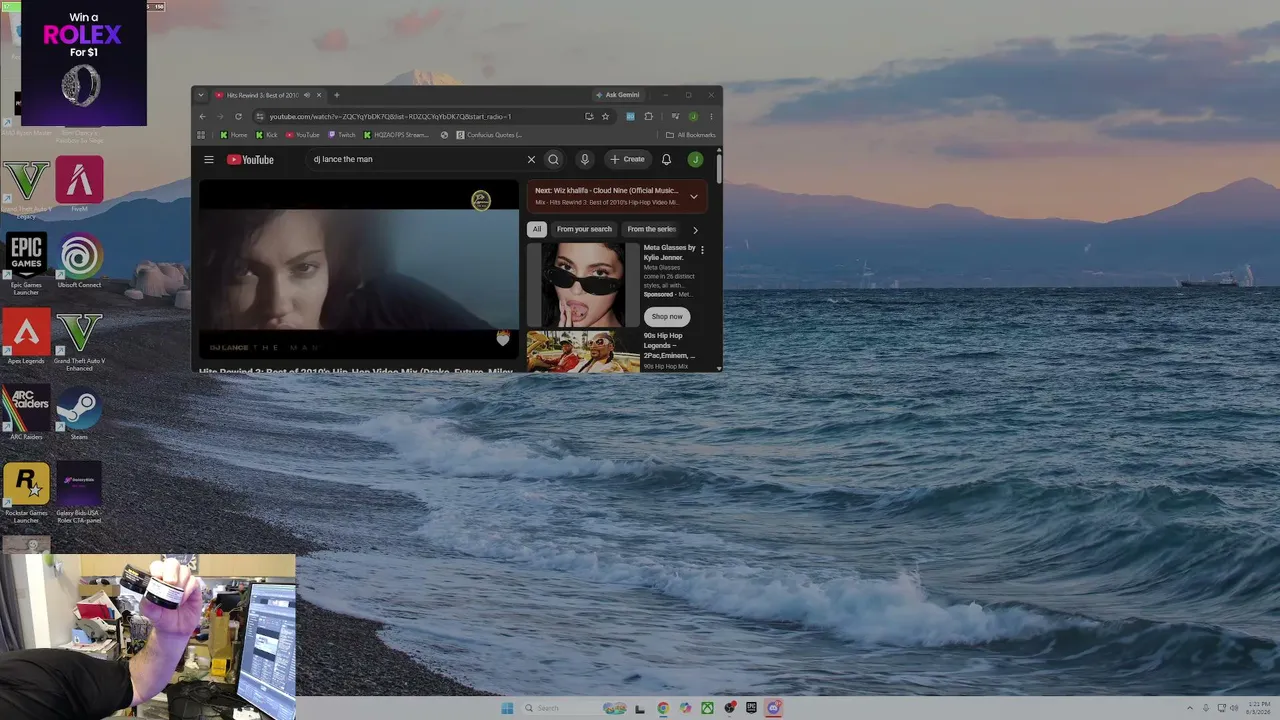Open the YouTube bookmark
Screen dimensions: 1280x720
point(302,135)
